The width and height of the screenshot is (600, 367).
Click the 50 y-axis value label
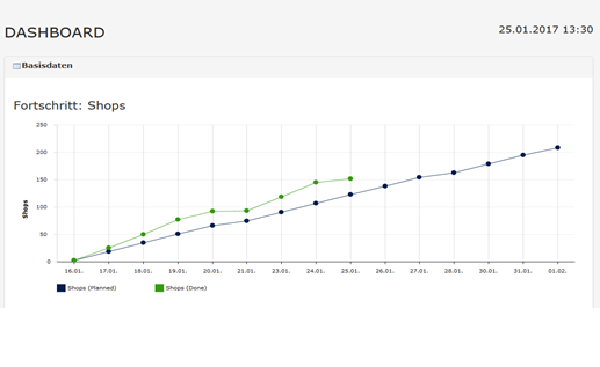point(43,234)
